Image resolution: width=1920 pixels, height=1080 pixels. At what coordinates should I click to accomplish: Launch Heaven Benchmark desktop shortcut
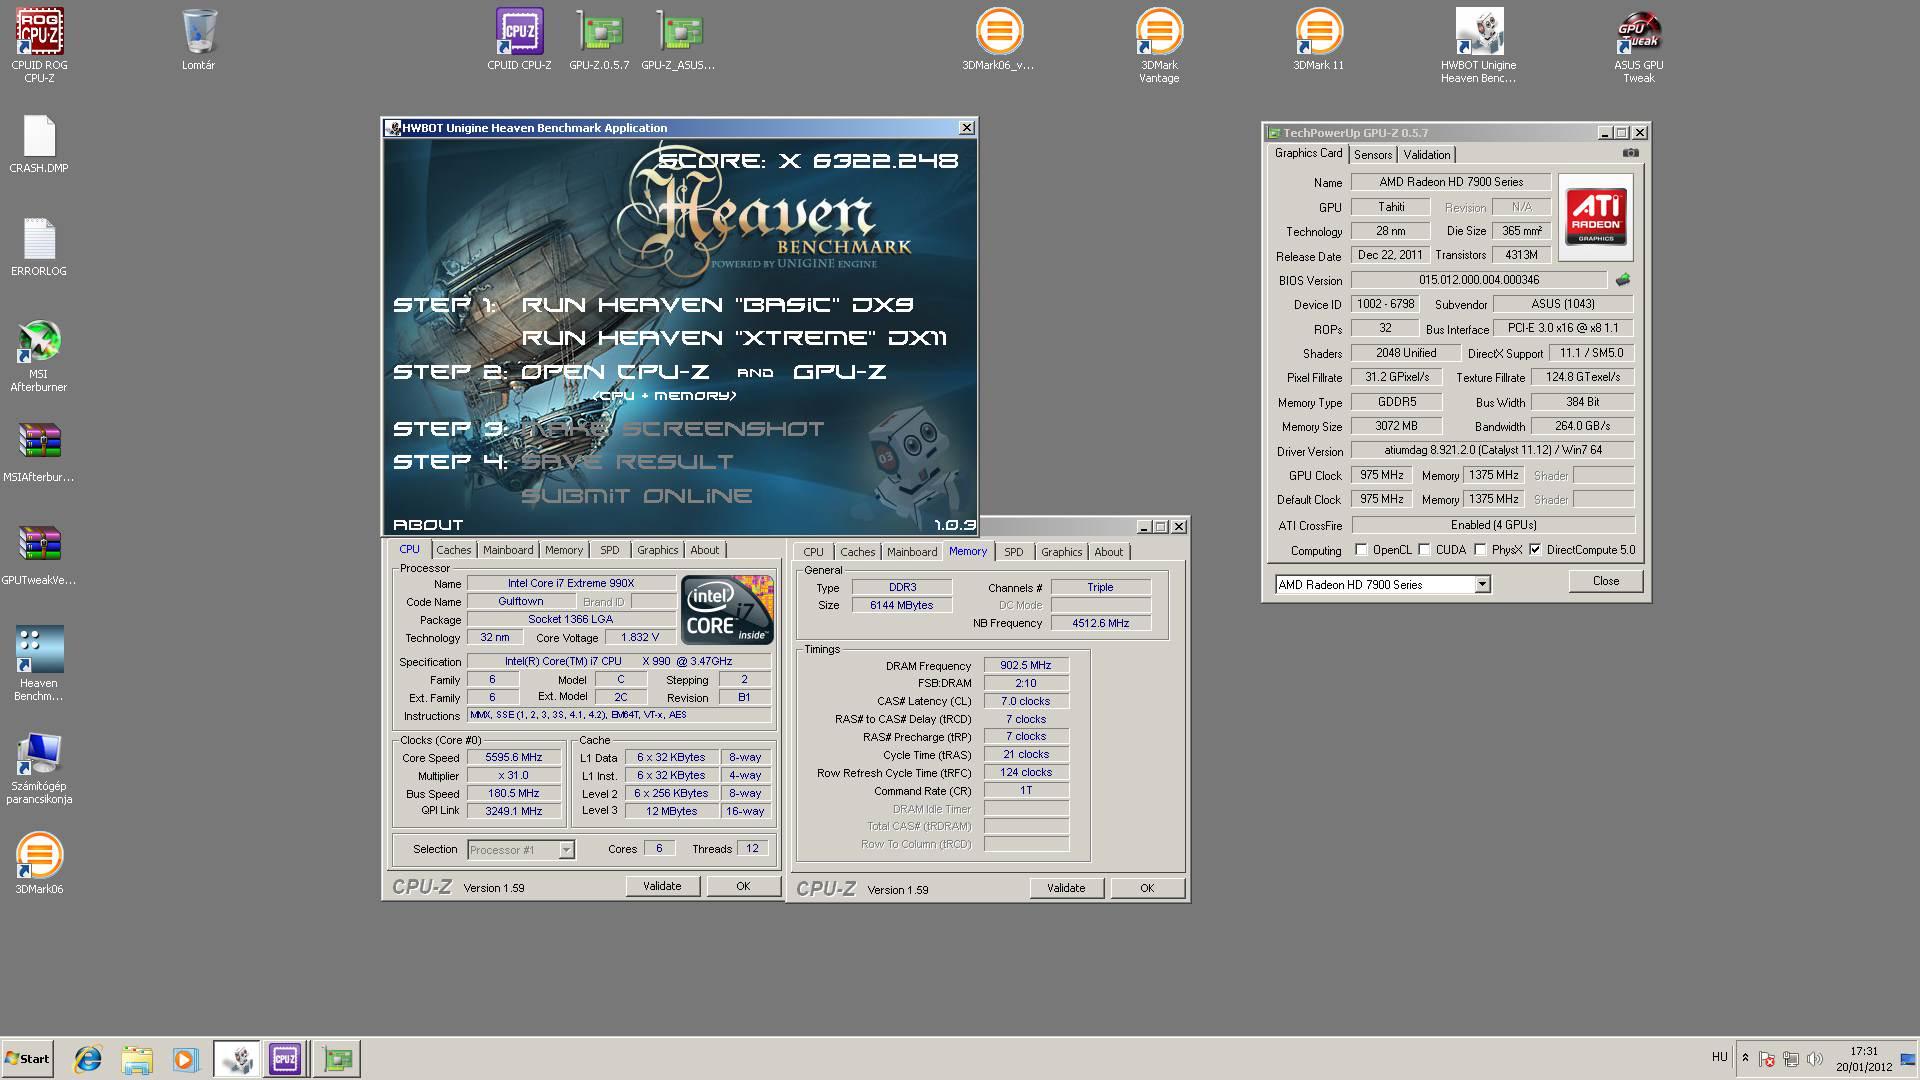[x=39, y=663]
